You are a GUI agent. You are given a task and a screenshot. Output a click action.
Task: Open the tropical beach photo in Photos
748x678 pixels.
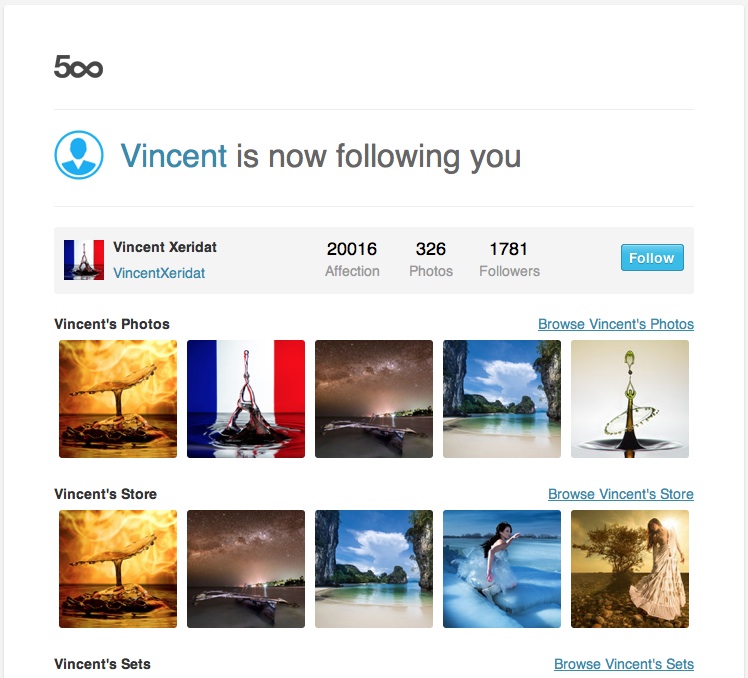502,399
